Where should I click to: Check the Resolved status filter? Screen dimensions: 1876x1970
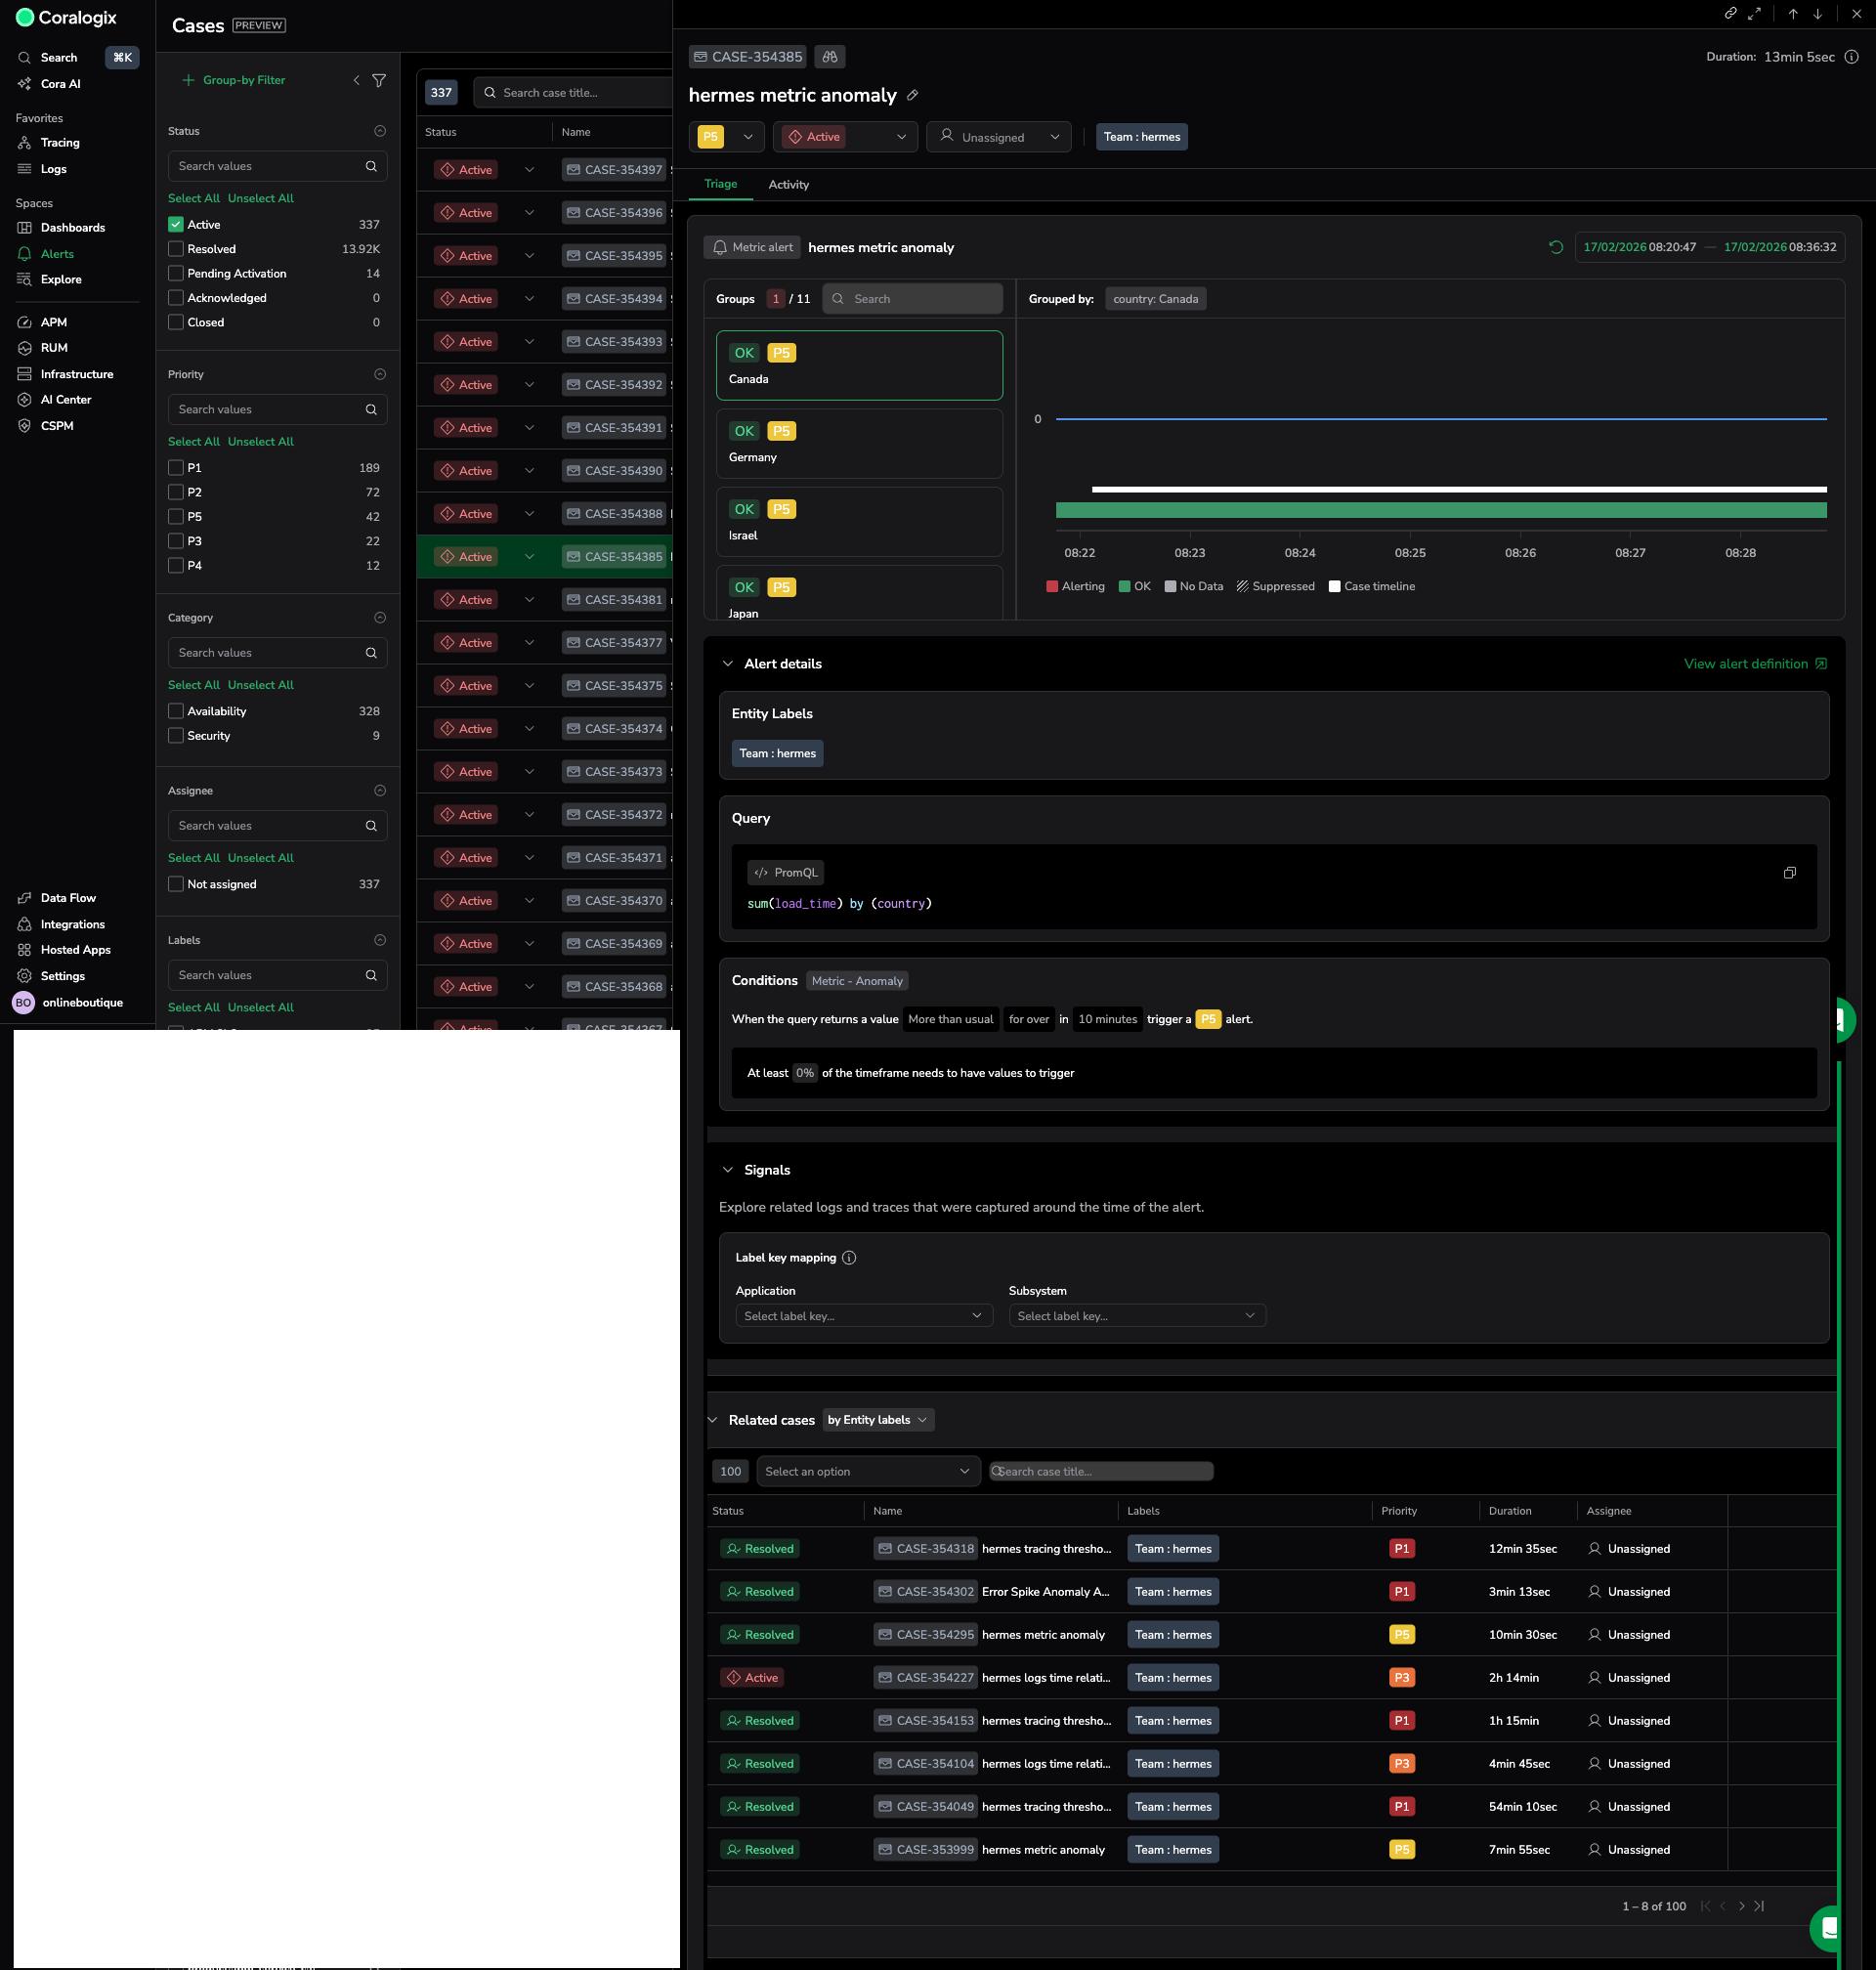pos(176,249)
